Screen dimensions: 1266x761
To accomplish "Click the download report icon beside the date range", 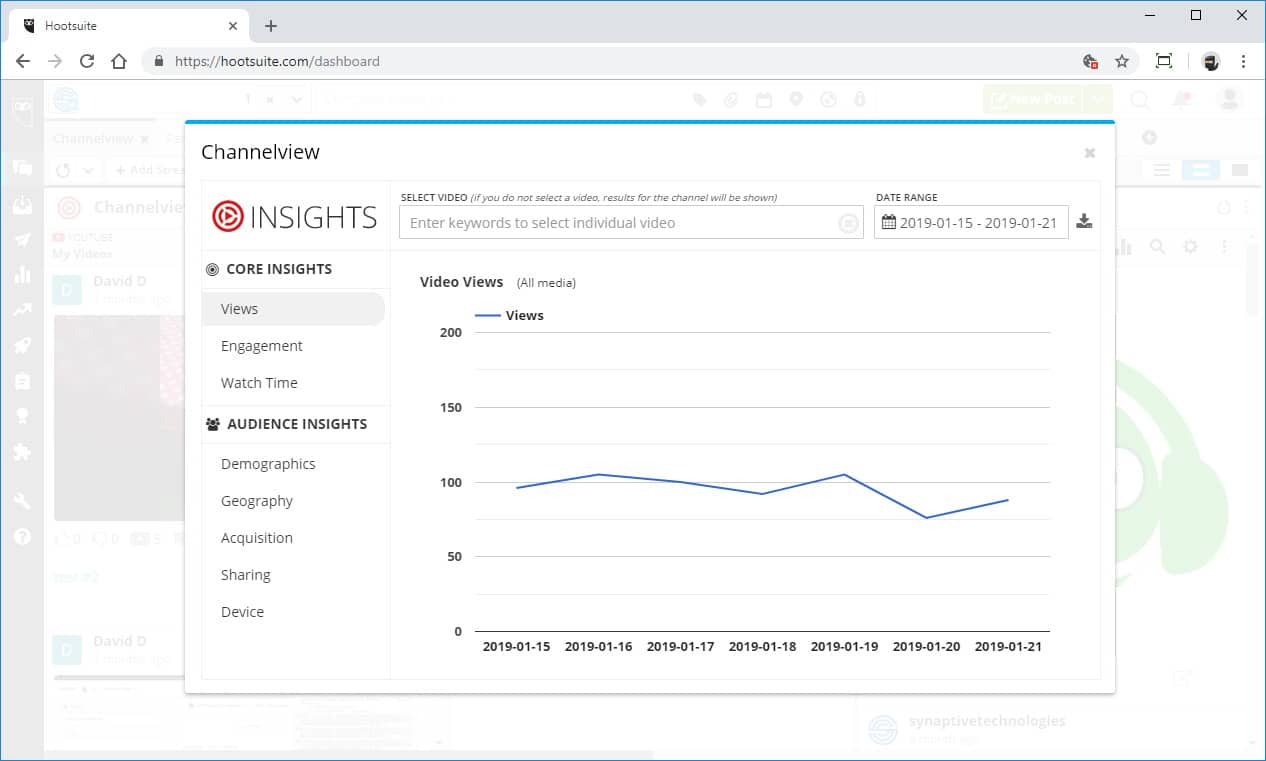I will (x=1084, y=222).
